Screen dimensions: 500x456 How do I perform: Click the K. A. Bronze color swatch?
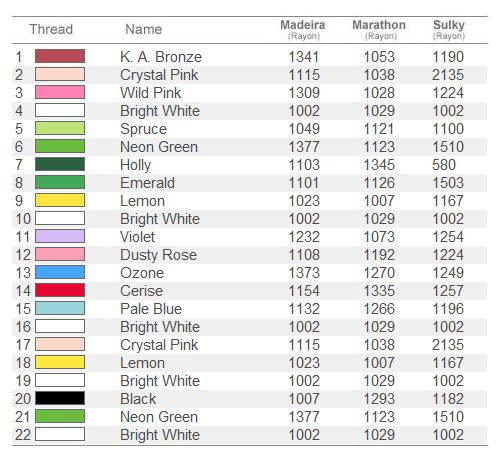click(60, 56)
